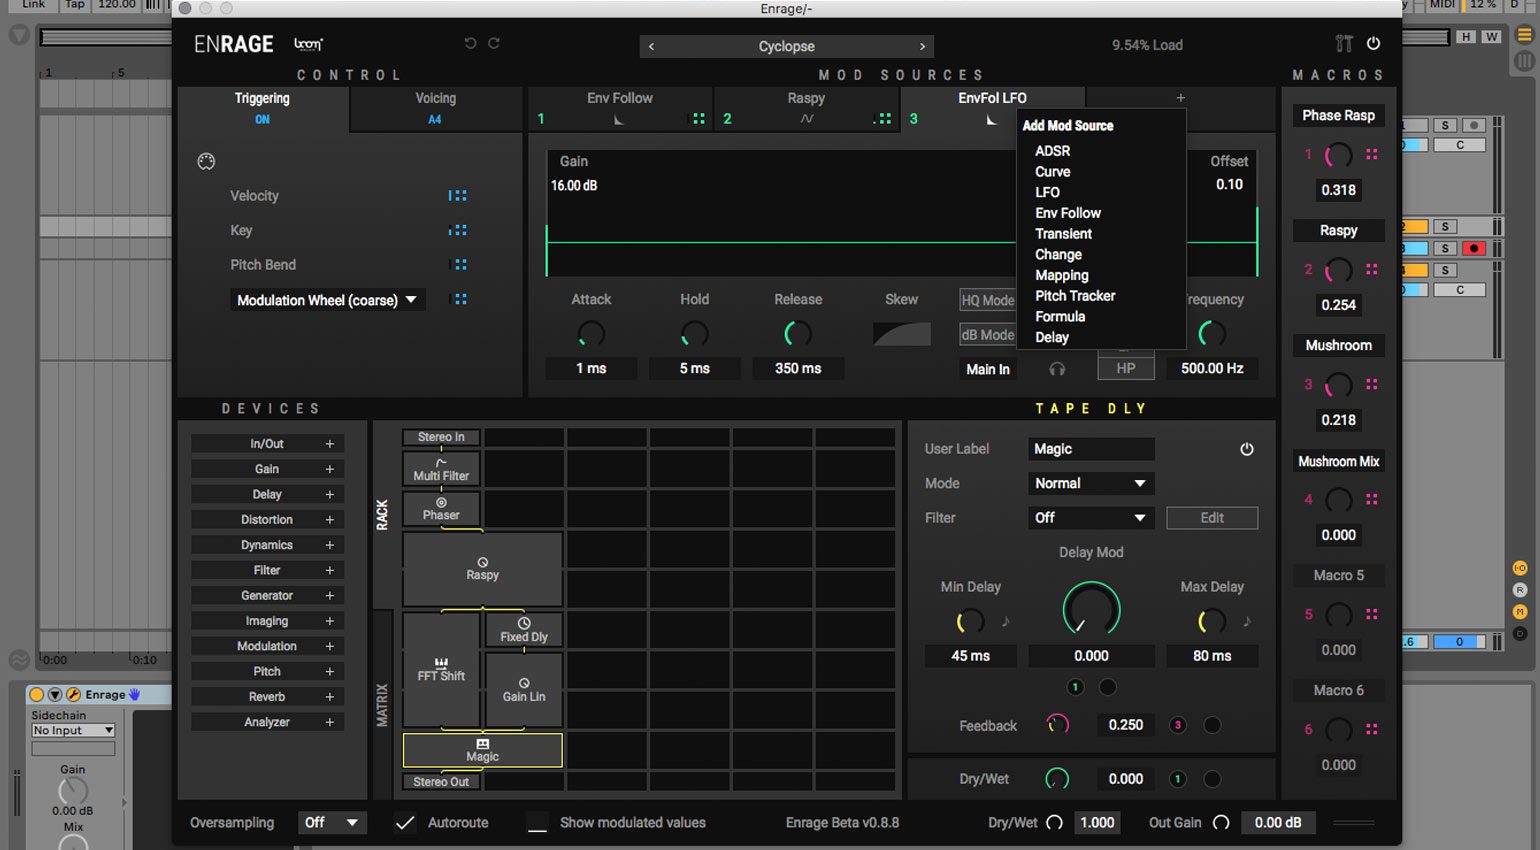Click Min Delay note sync icon
The image size is (1540, 850).
tap(1005, 621)
